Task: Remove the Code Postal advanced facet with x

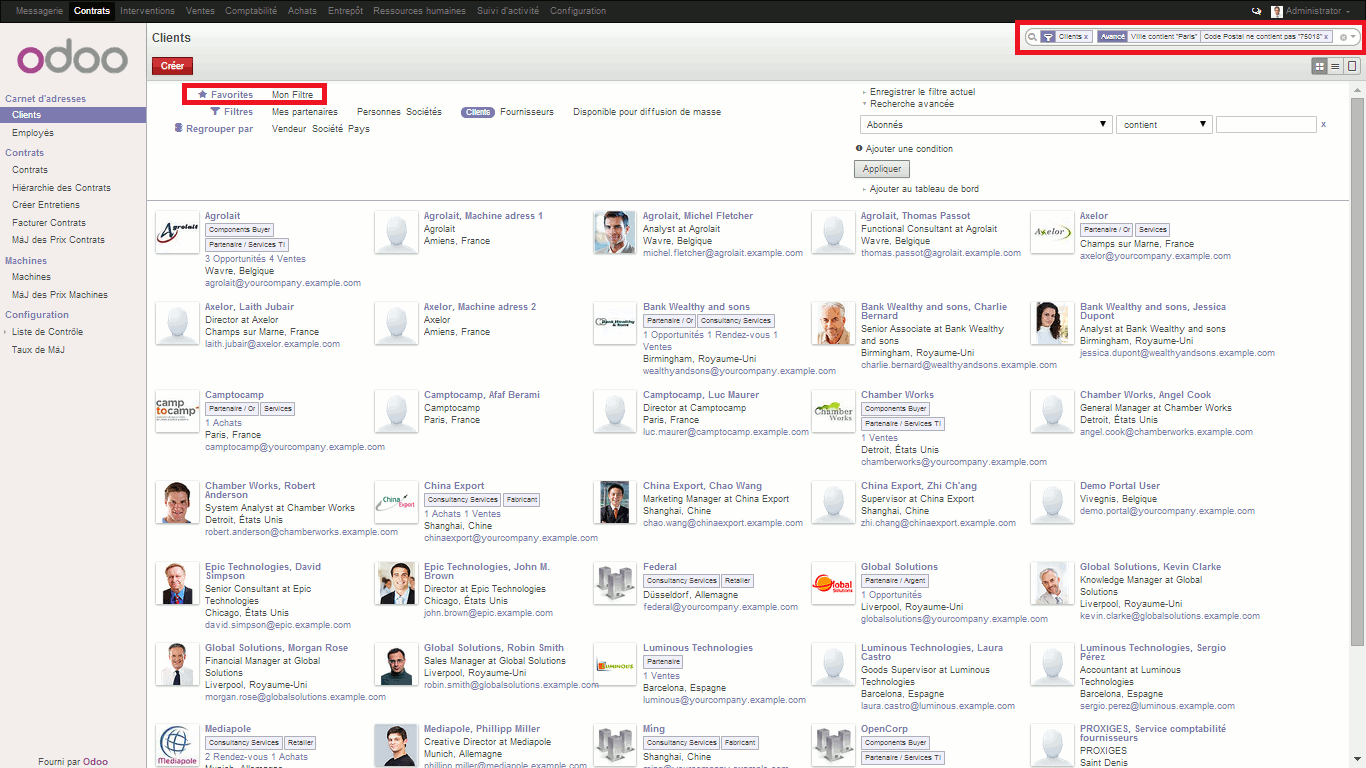Action: point(1326,36)
